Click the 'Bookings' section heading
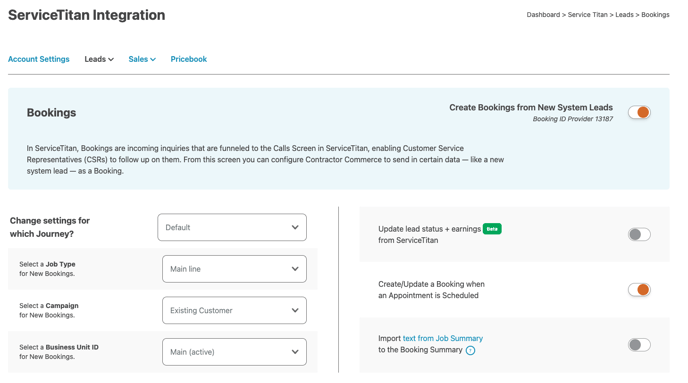The height and width of the screenshot is (383, 688). click(x=51, y=113)
